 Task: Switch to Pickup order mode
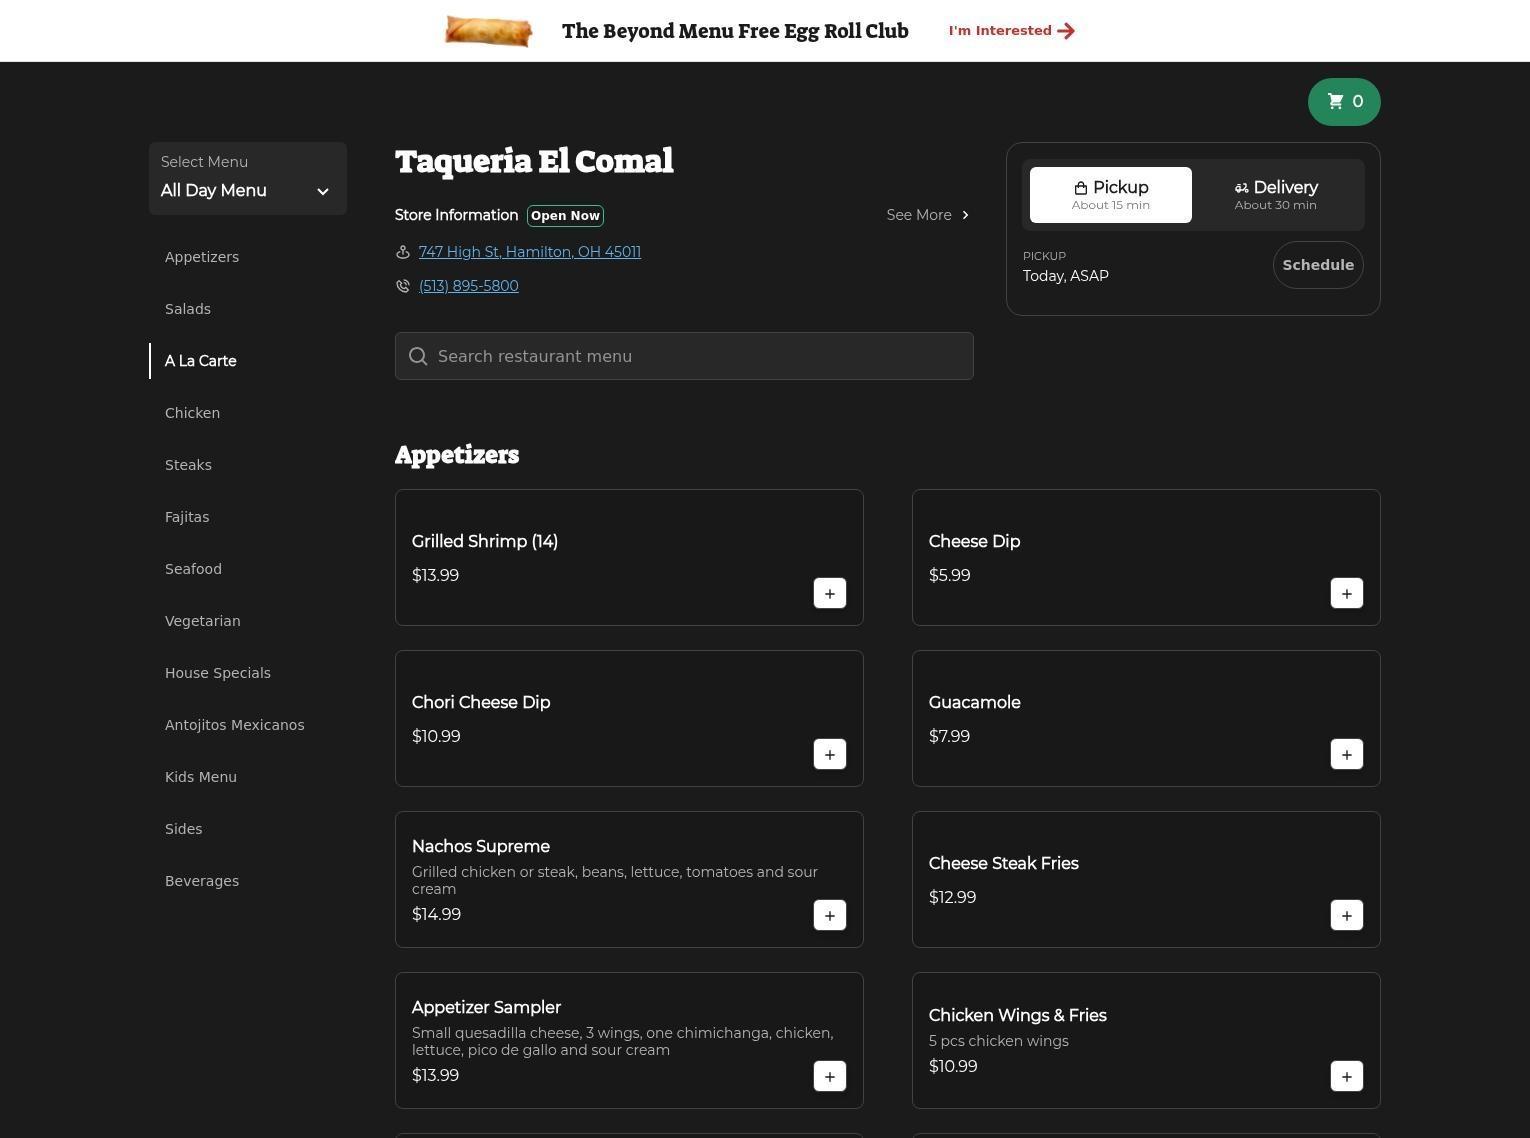1110,195
